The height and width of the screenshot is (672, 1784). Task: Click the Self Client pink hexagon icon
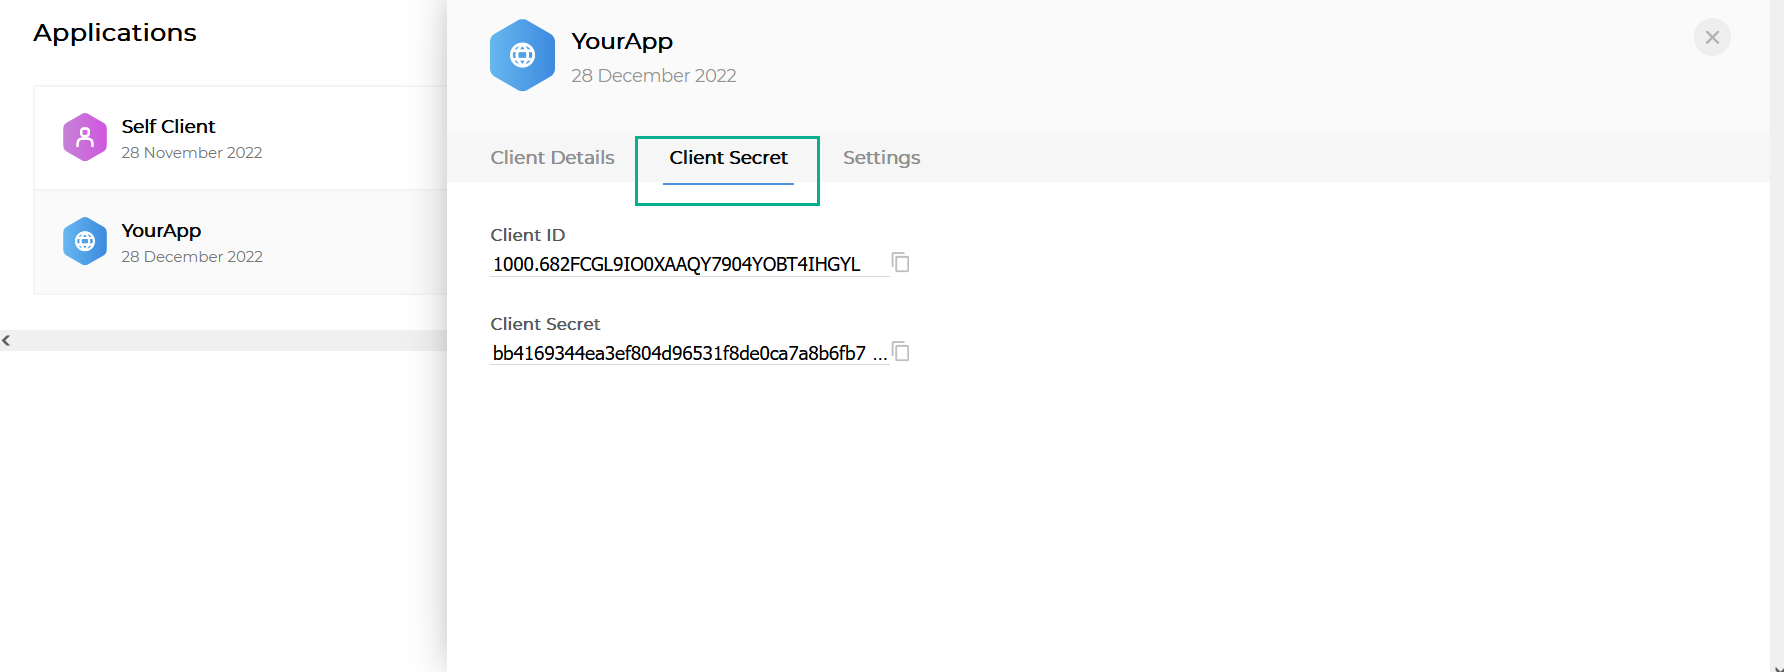click(x=85, y=137)
